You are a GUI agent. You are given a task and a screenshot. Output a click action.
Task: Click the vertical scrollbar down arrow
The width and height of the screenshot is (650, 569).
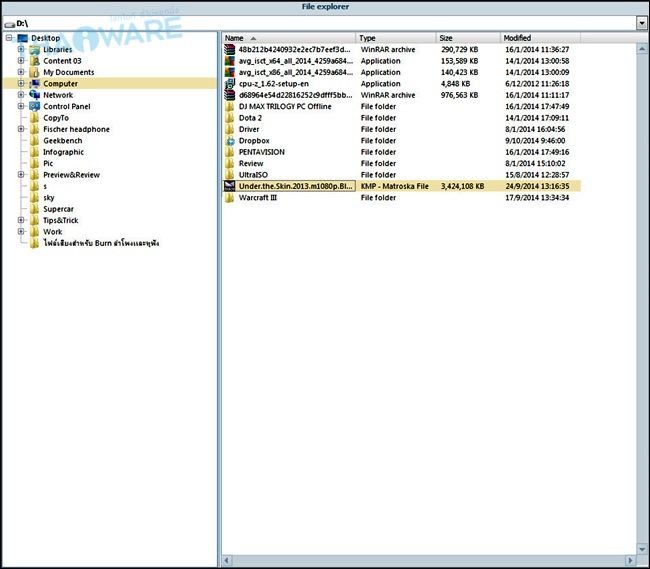point(642,550)
